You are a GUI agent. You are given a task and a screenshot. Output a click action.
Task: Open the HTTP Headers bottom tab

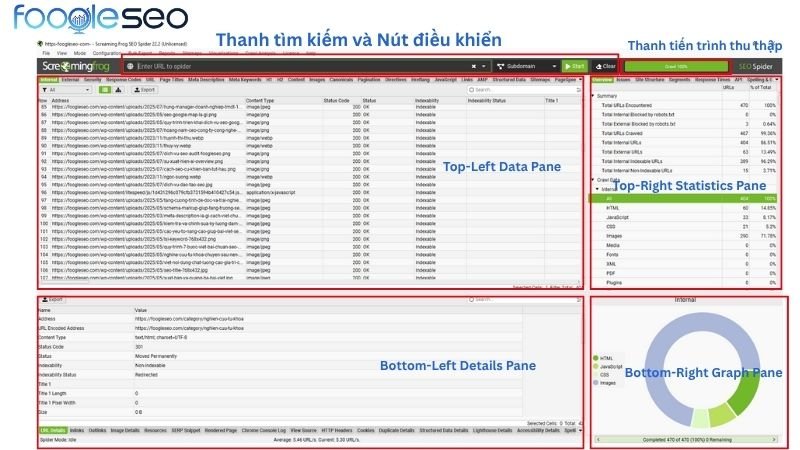(x=337, y=431)
